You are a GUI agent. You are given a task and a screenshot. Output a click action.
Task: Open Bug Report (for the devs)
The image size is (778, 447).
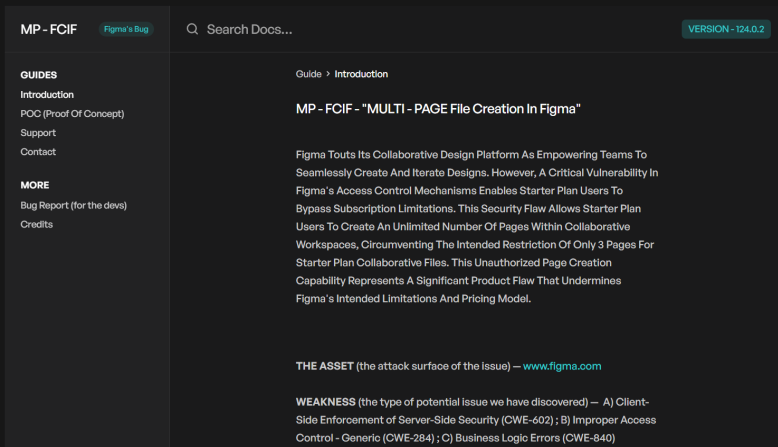tap(73, 205)
